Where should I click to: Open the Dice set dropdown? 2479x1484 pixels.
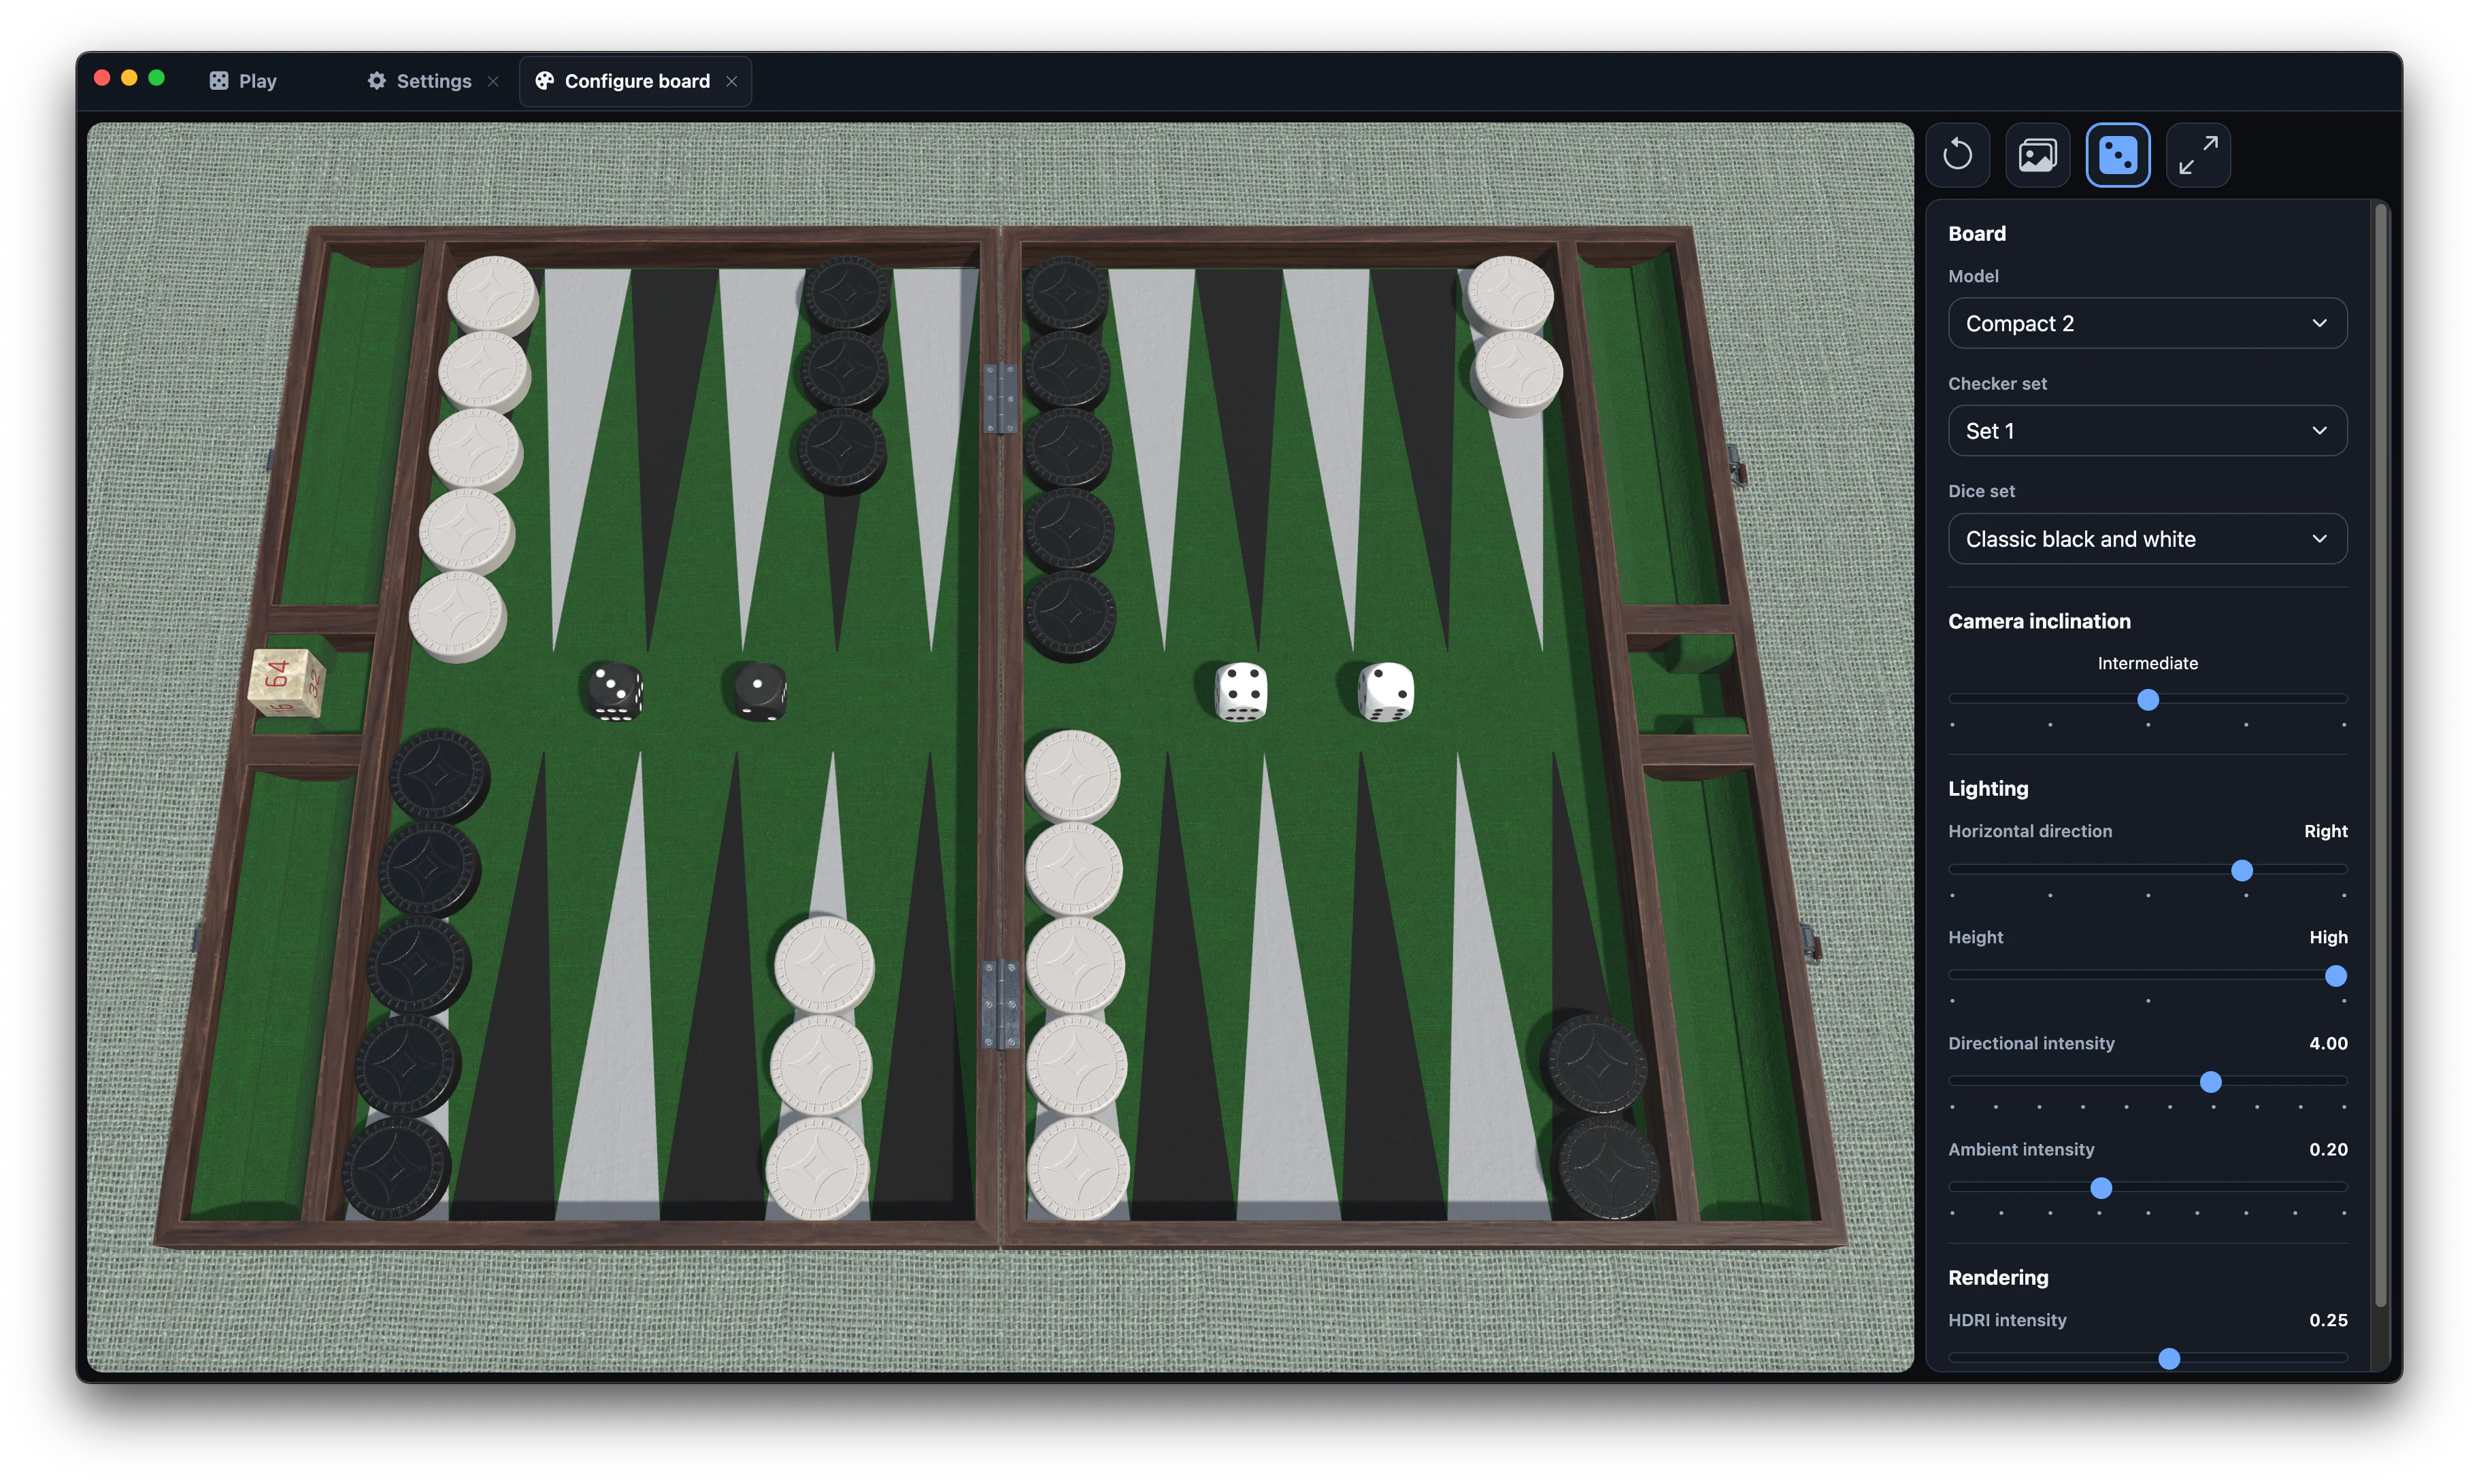point(2146,539)
